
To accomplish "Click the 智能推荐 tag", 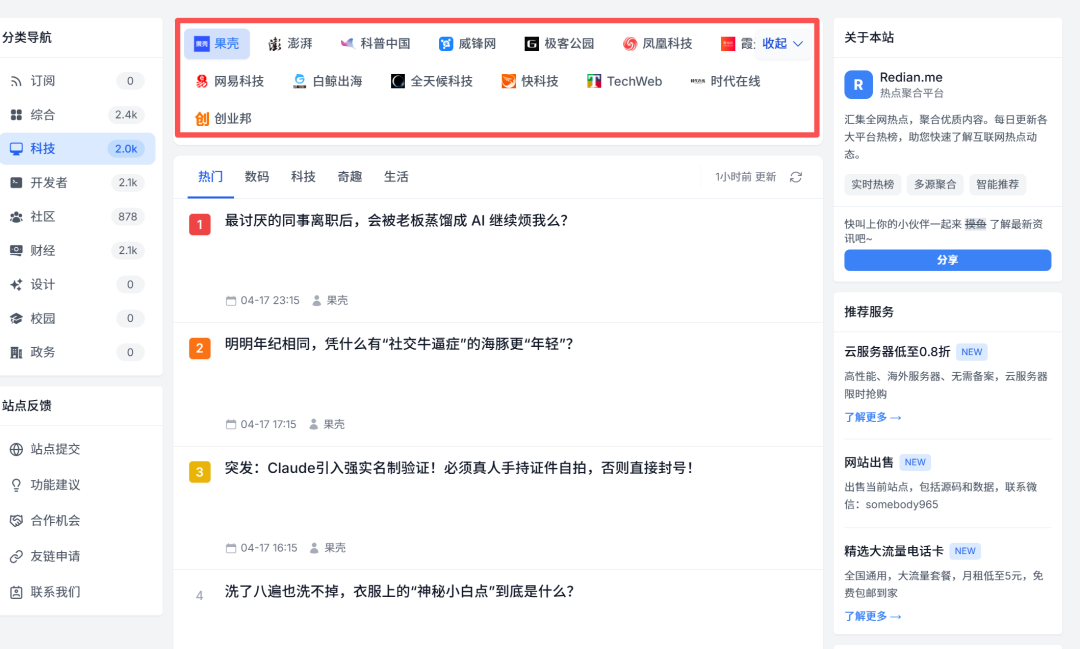I will pyautogui.click(x=997, y=185).
